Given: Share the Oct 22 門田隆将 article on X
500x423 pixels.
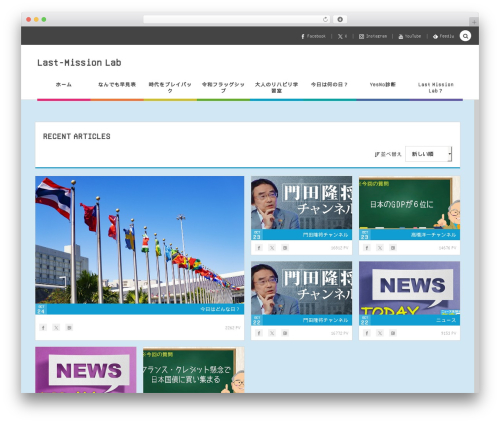Looking at the screenshot, I should 272,333.
